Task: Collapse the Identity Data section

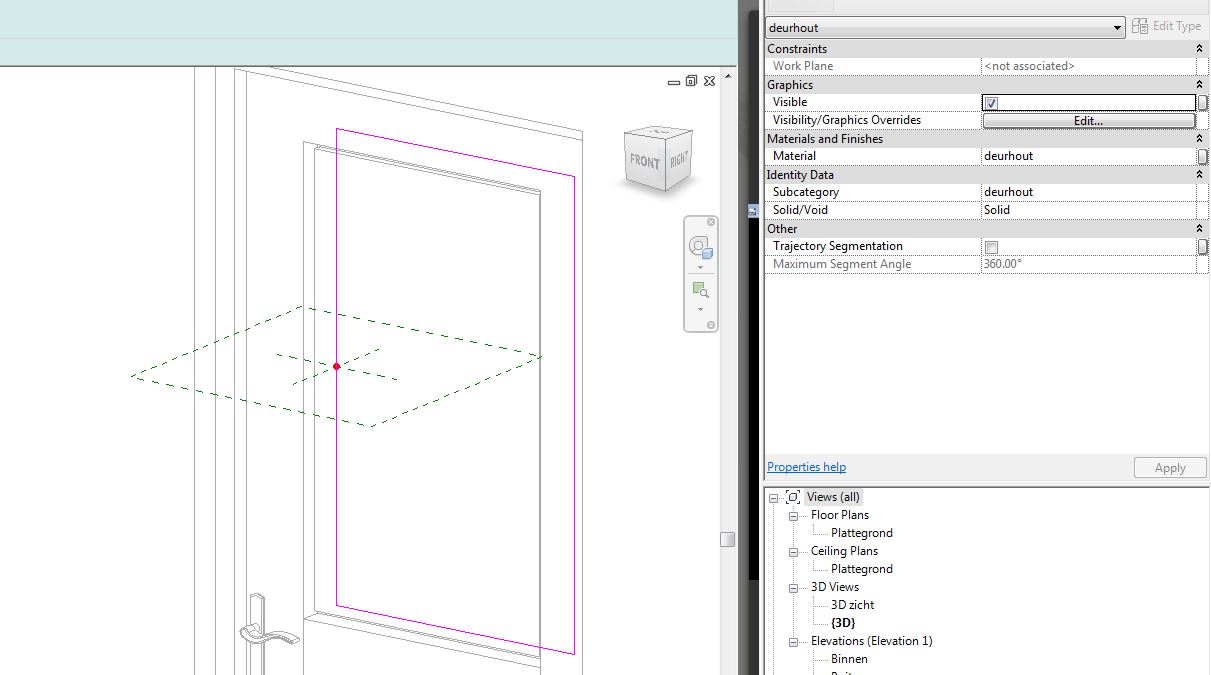Action: 1198,174
